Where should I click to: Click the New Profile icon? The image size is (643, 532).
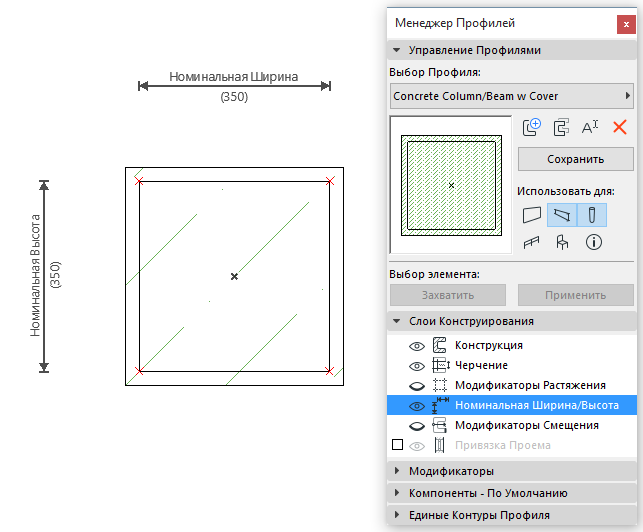click(x=532, y=127)
